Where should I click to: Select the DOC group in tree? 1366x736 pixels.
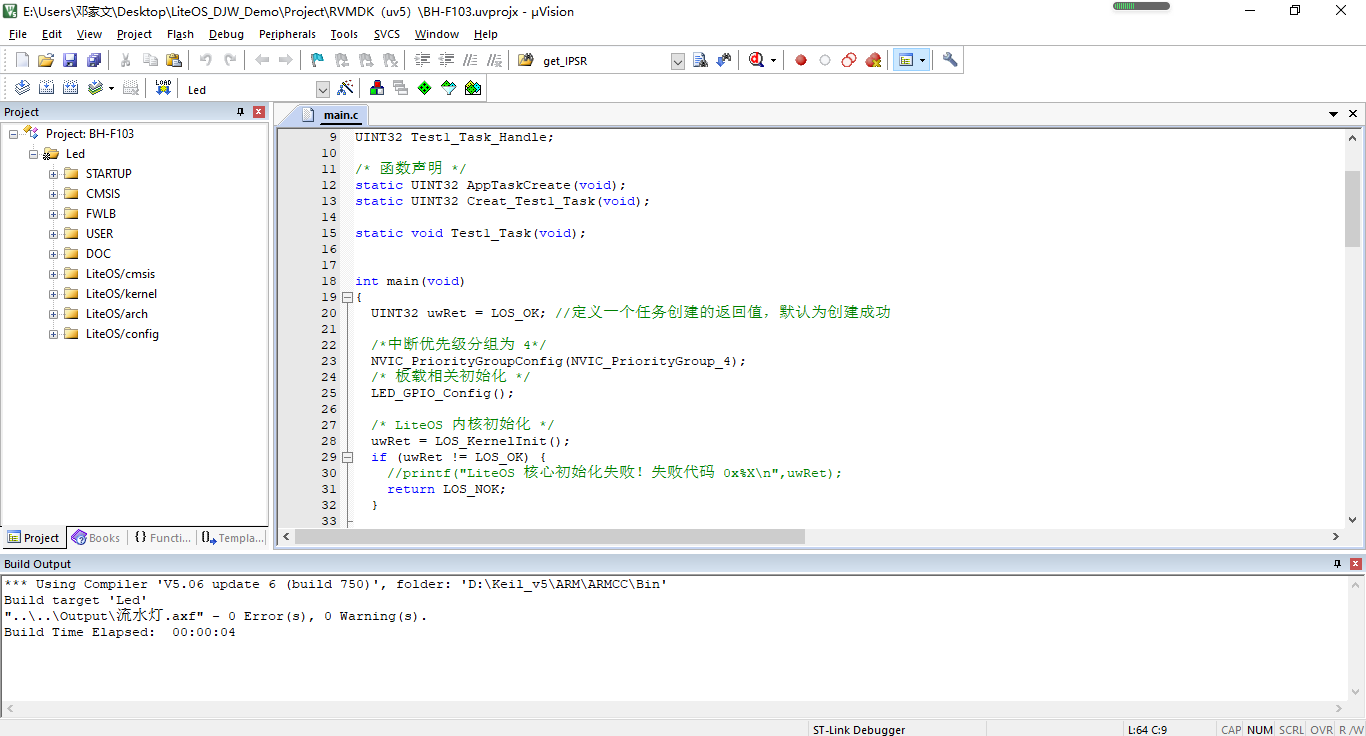coord(98,254)
